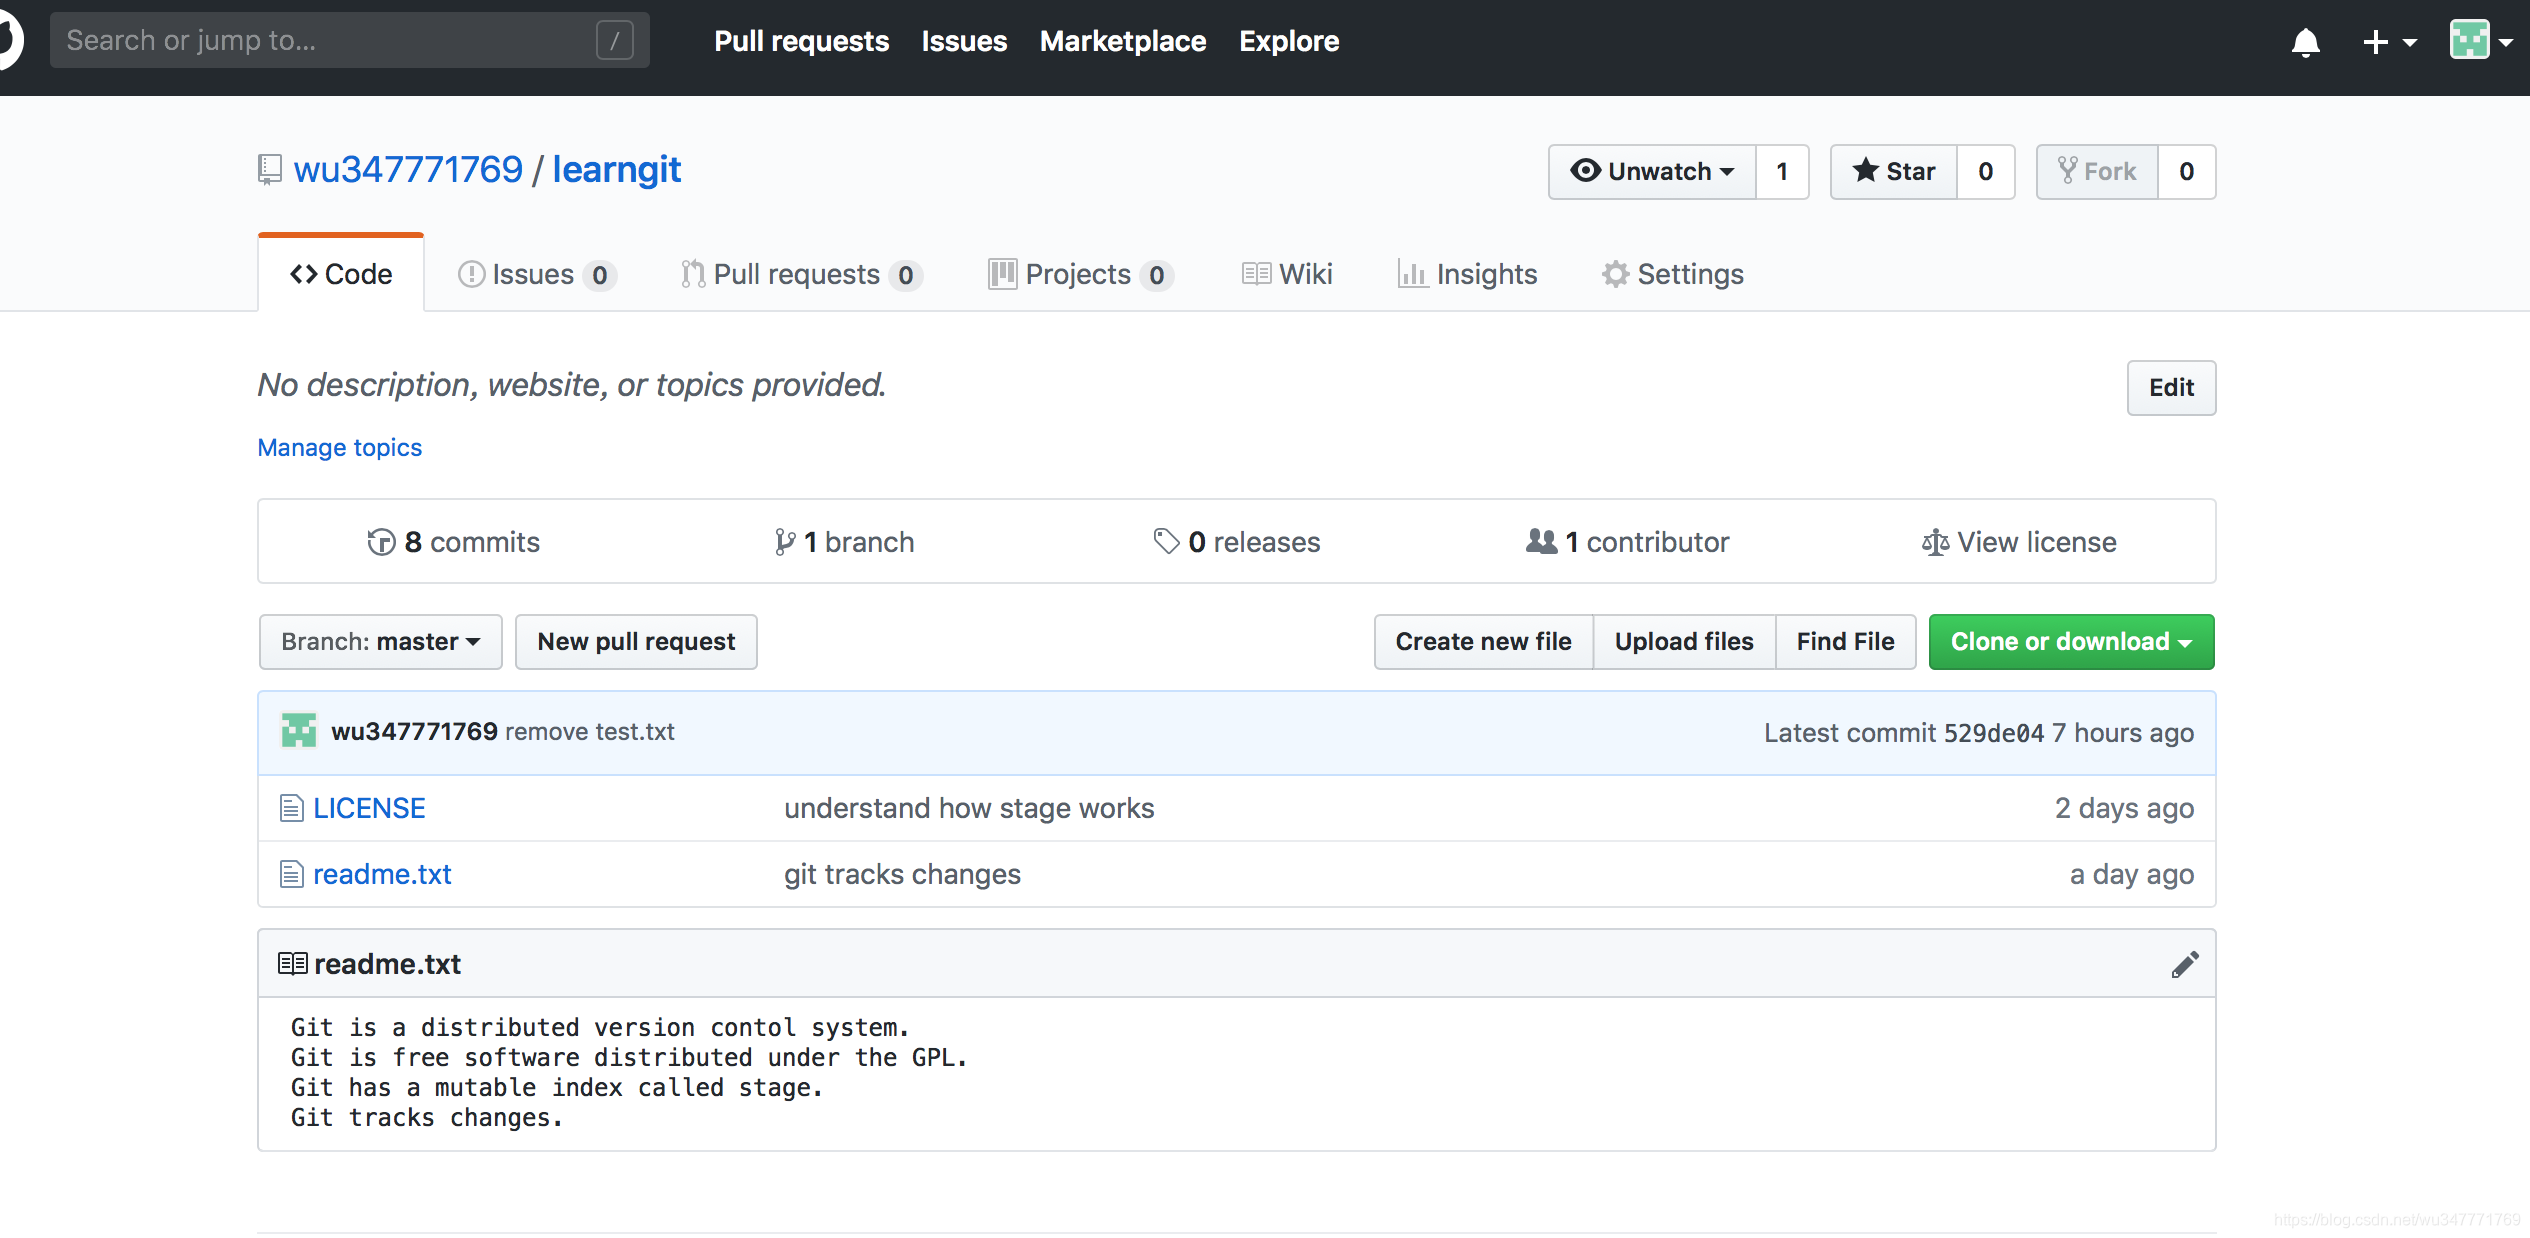Click the LICENSE file icon

291,808
